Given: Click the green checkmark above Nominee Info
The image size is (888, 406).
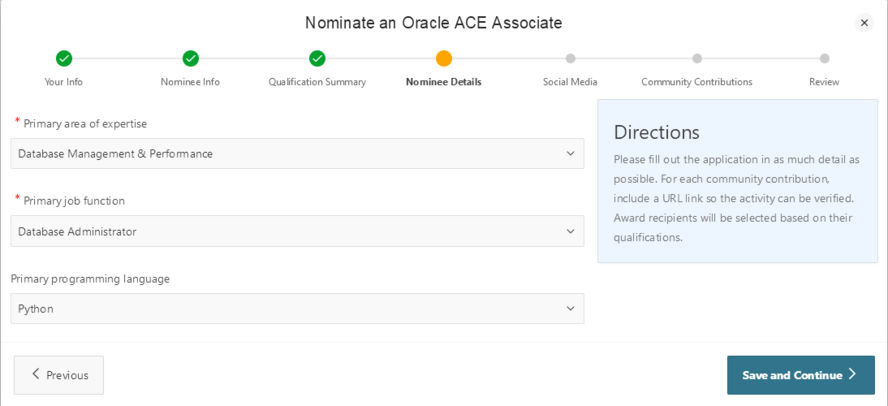Looking at the screenshot, I should pos(190,59).
